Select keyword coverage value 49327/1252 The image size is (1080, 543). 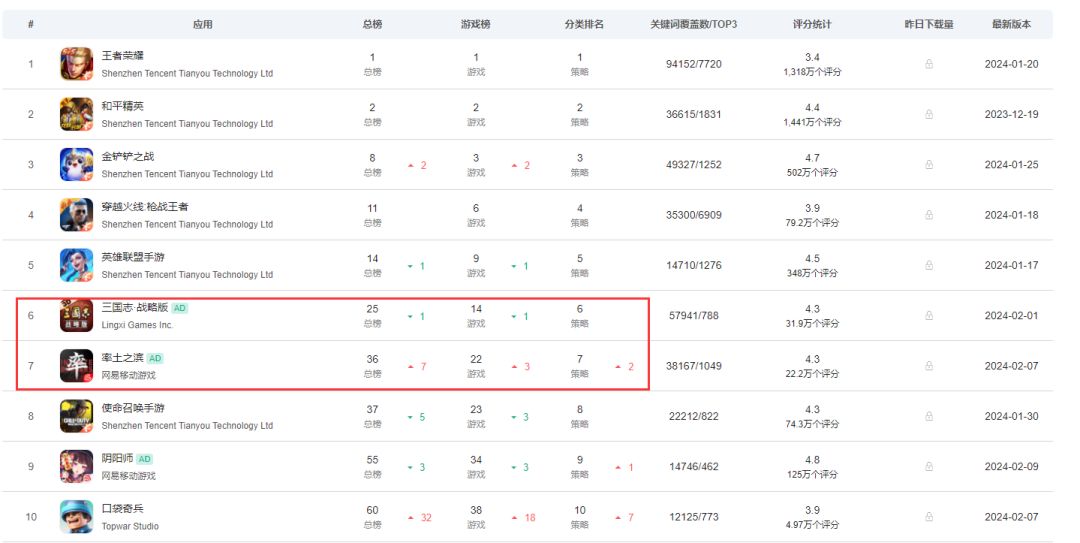tap(694, 165)
